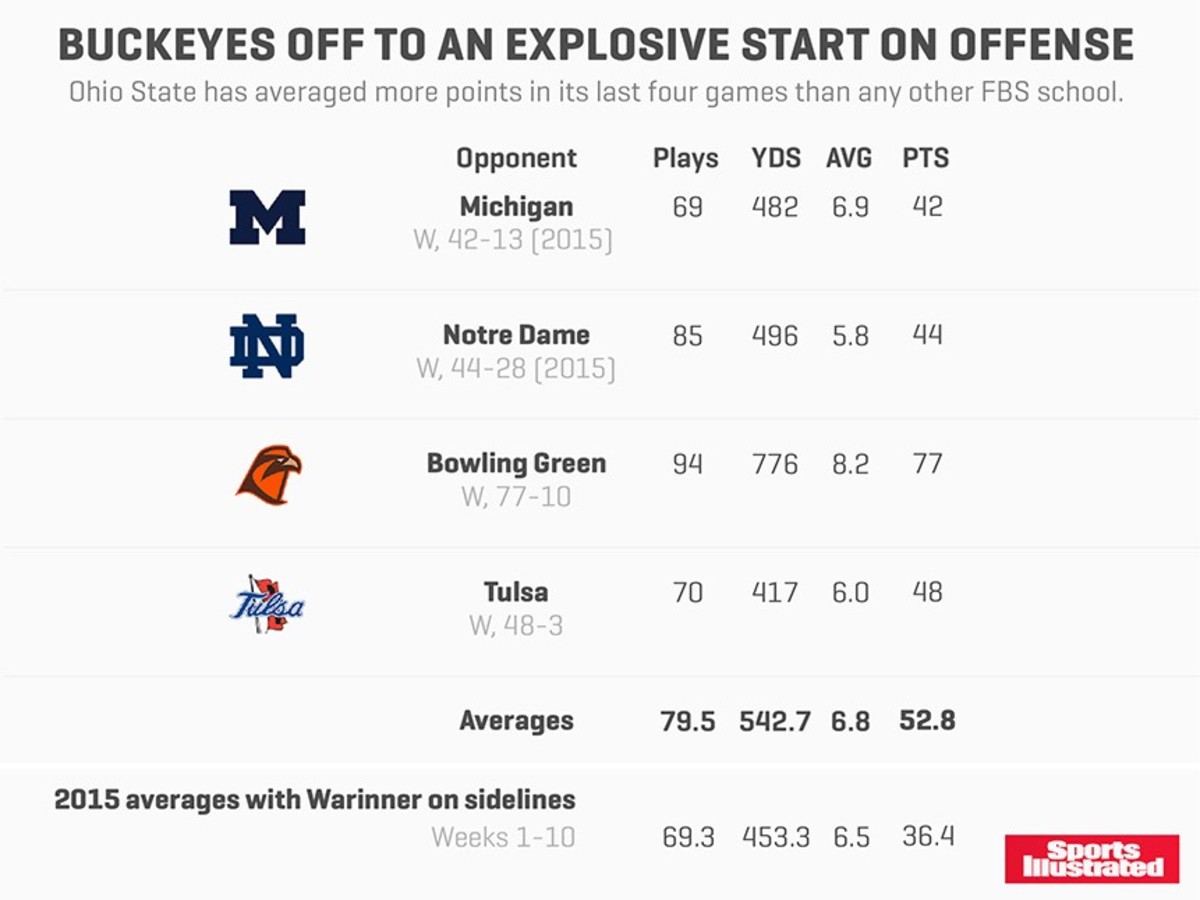Viewport: 1200px width, 900px height.
Task: Click the Notre Dame opponent name
Action: pyautogui.click(x=516, y=335)
